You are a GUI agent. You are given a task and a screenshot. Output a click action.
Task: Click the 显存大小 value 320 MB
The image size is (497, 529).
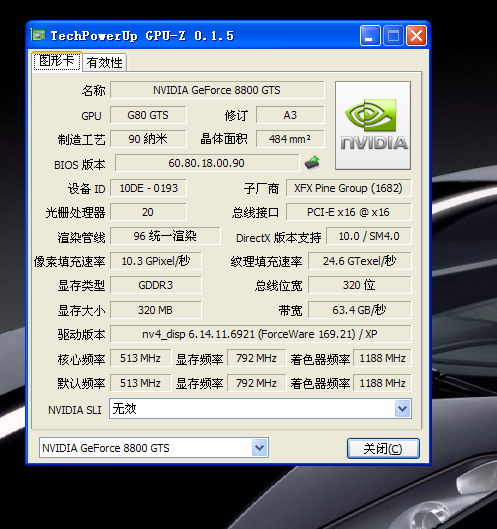point(156,310)
